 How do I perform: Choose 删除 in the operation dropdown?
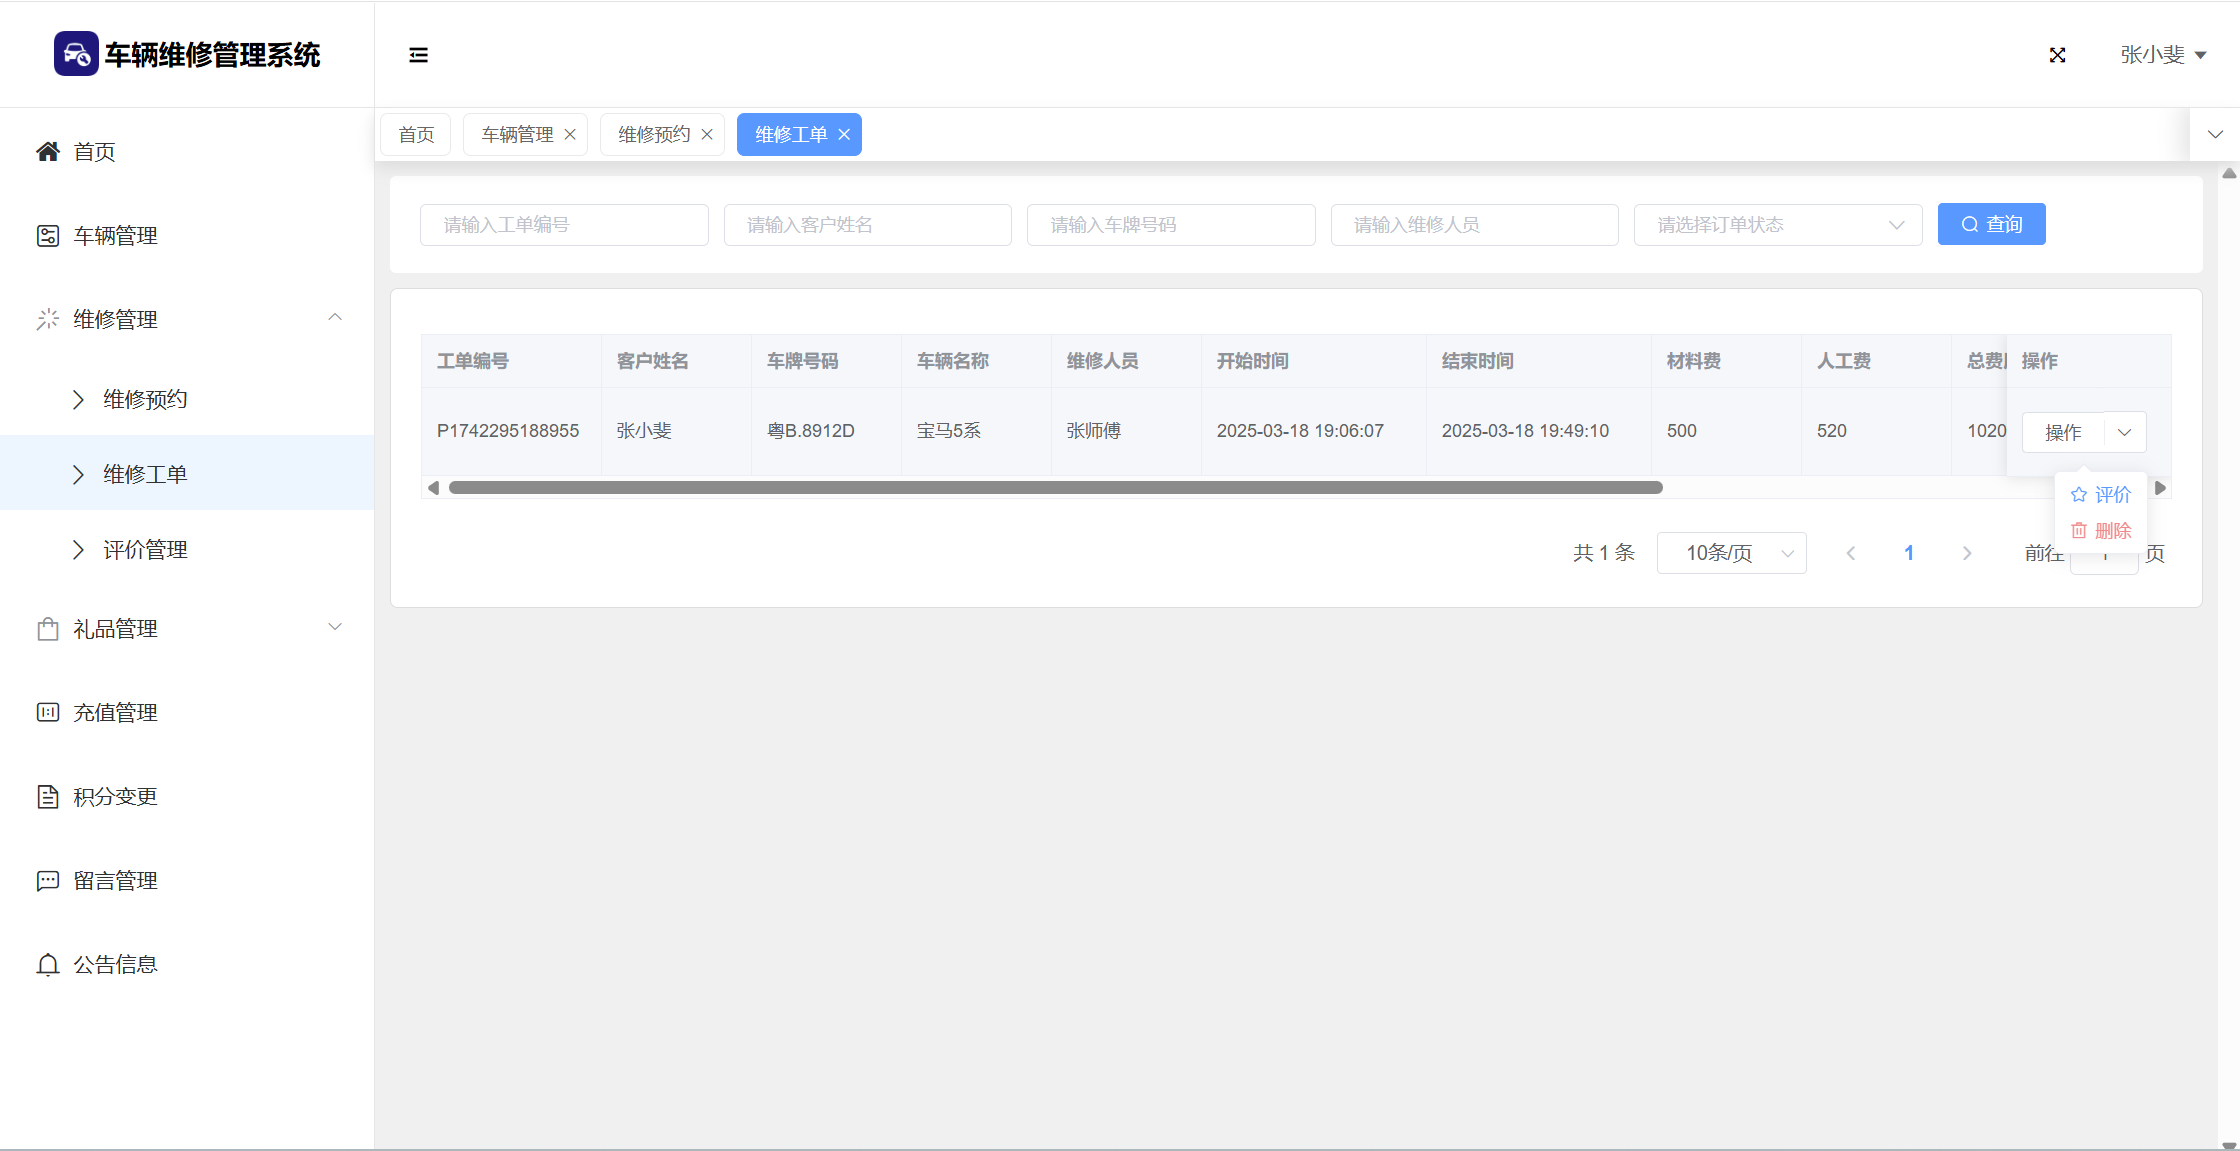click(x=2101, y=531)
